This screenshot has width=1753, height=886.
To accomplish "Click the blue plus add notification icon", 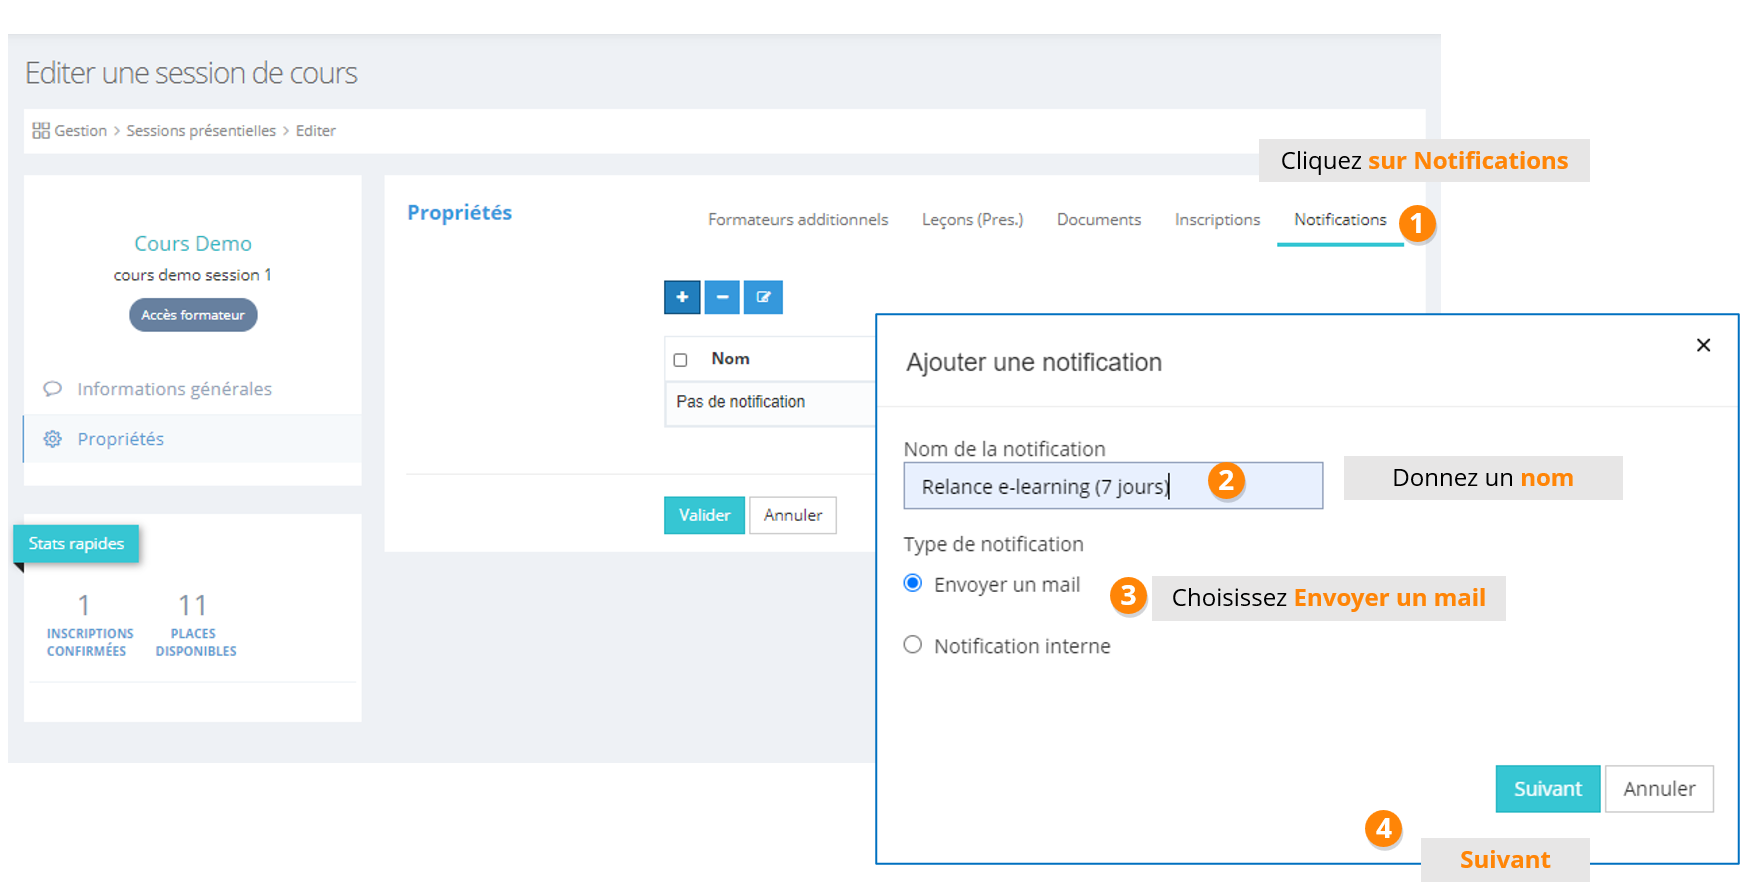I will tap(682, 297).
